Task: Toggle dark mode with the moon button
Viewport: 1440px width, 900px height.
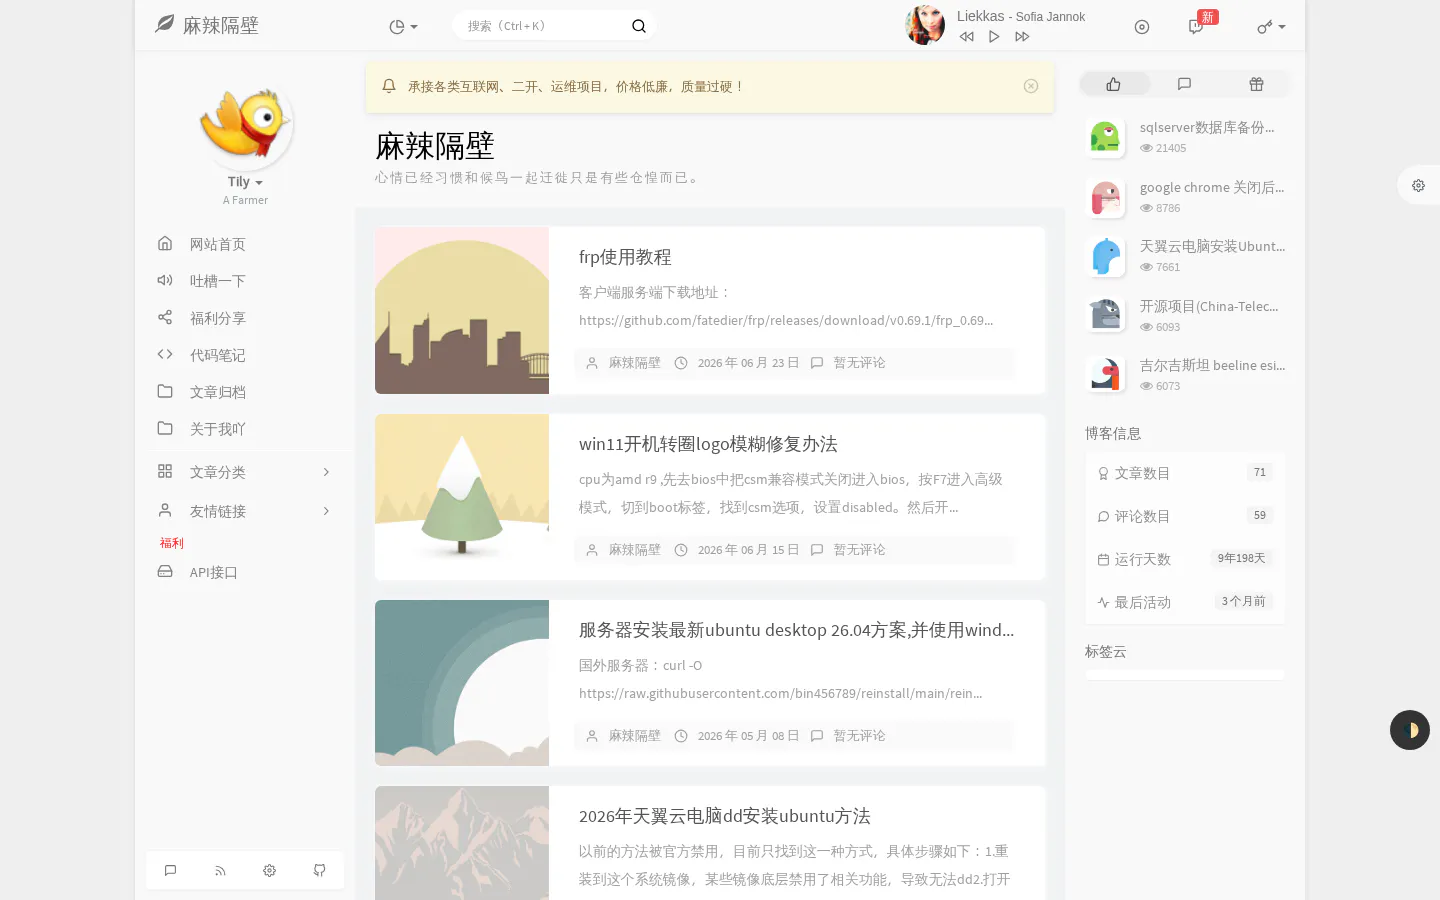Action: click(1410, 730)
